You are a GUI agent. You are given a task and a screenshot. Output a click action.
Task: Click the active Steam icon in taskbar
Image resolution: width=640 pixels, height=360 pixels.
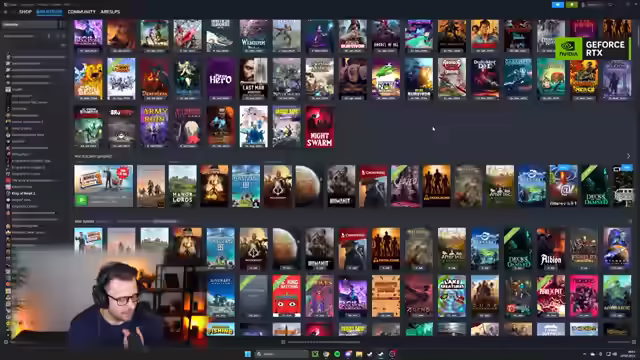click(381, 354)
